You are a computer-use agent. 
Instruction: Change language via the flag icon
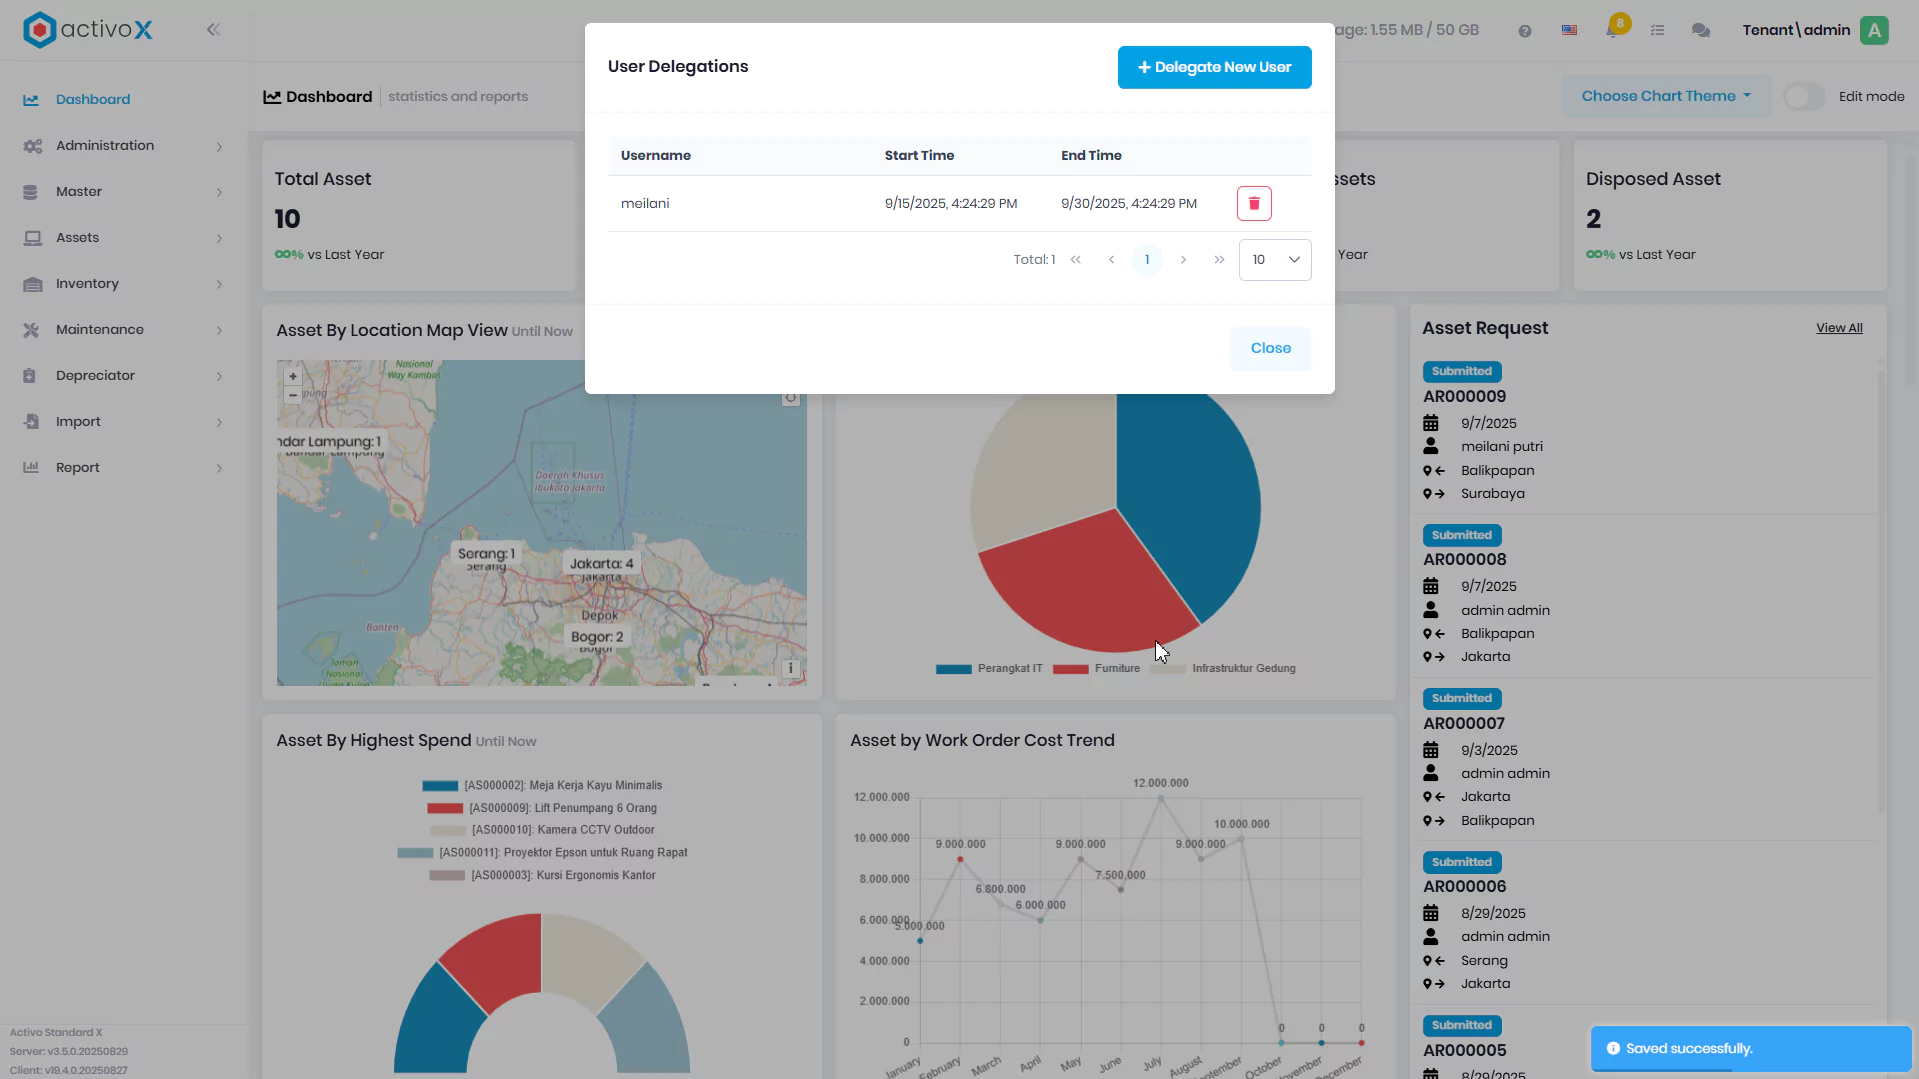tap(1569, 31)
